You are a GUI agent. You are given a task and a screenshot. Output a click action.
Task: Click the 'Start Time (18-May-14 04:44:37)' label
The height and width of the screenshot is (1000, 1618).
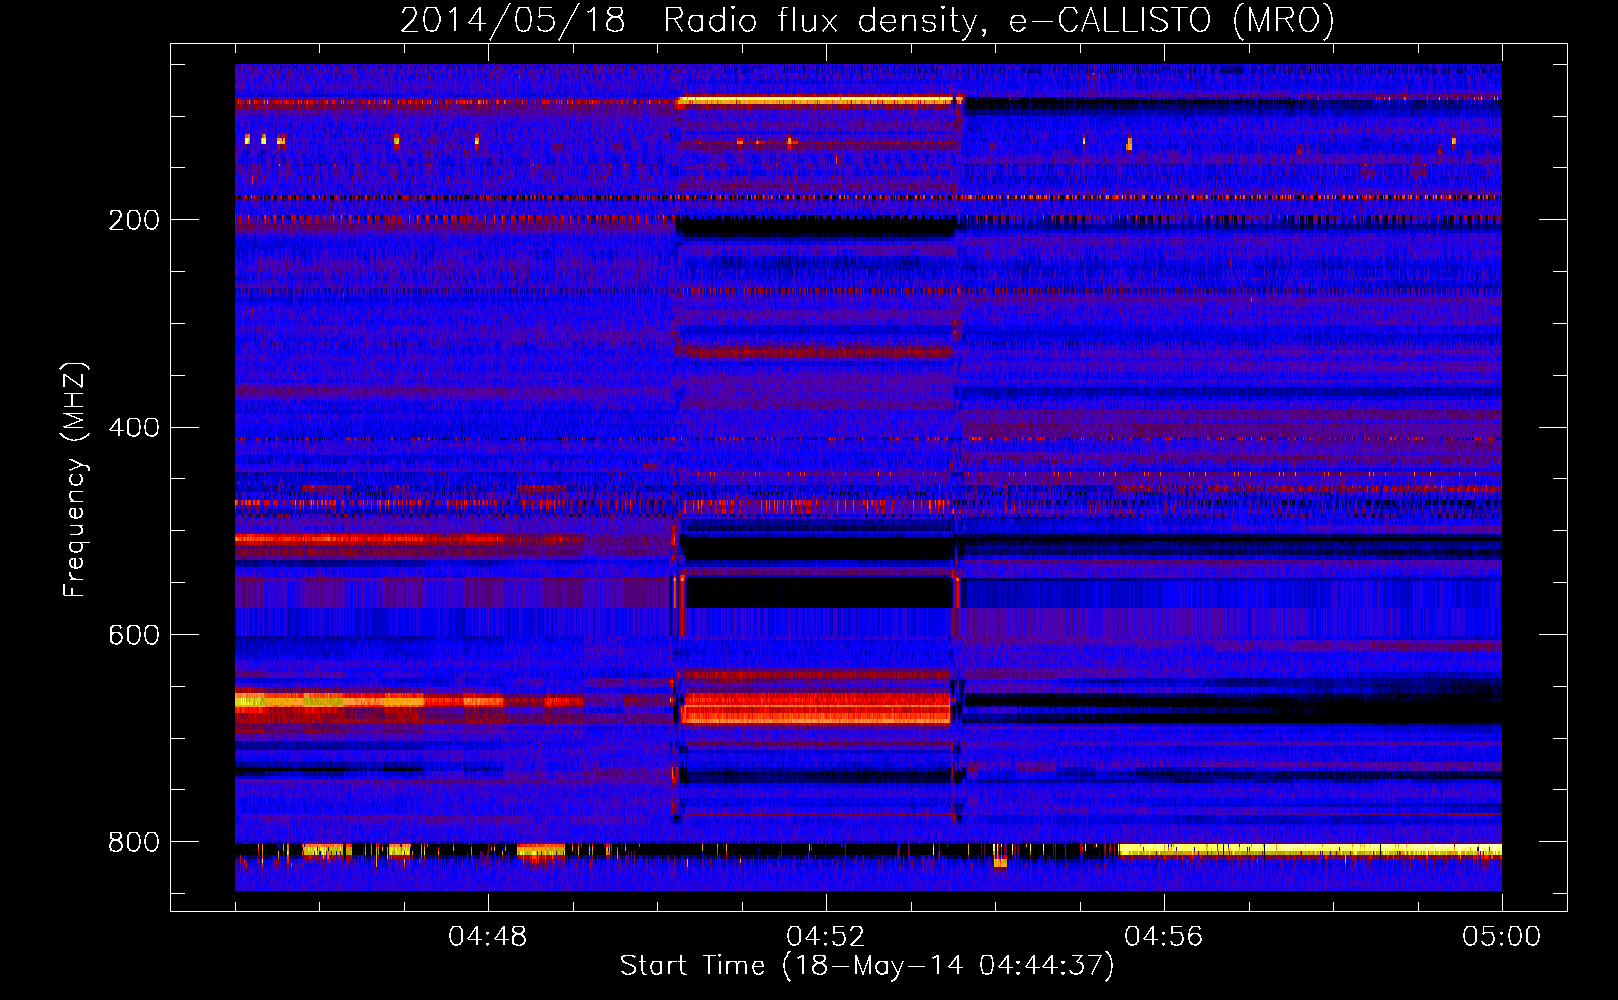(867, 966)
